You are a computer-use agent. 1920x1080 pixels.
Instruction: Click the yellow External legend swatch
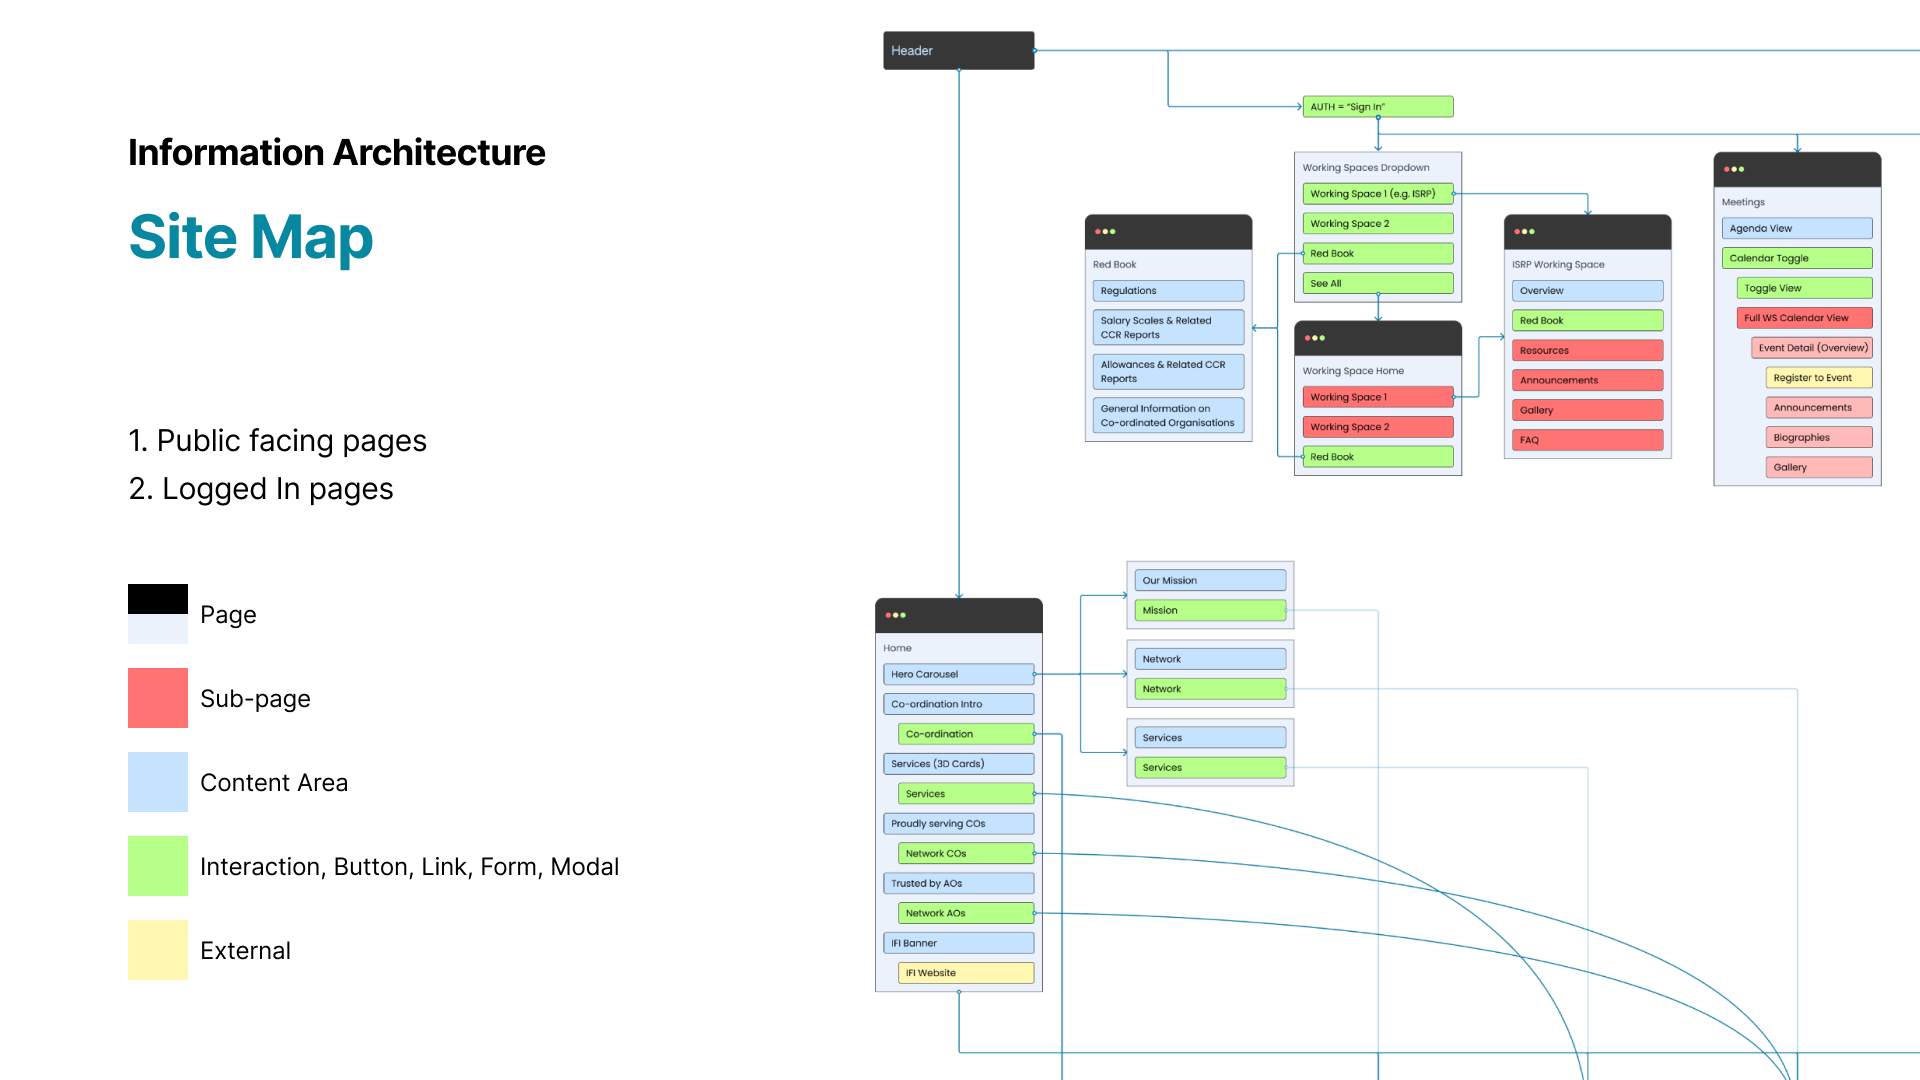coord(157,949)
